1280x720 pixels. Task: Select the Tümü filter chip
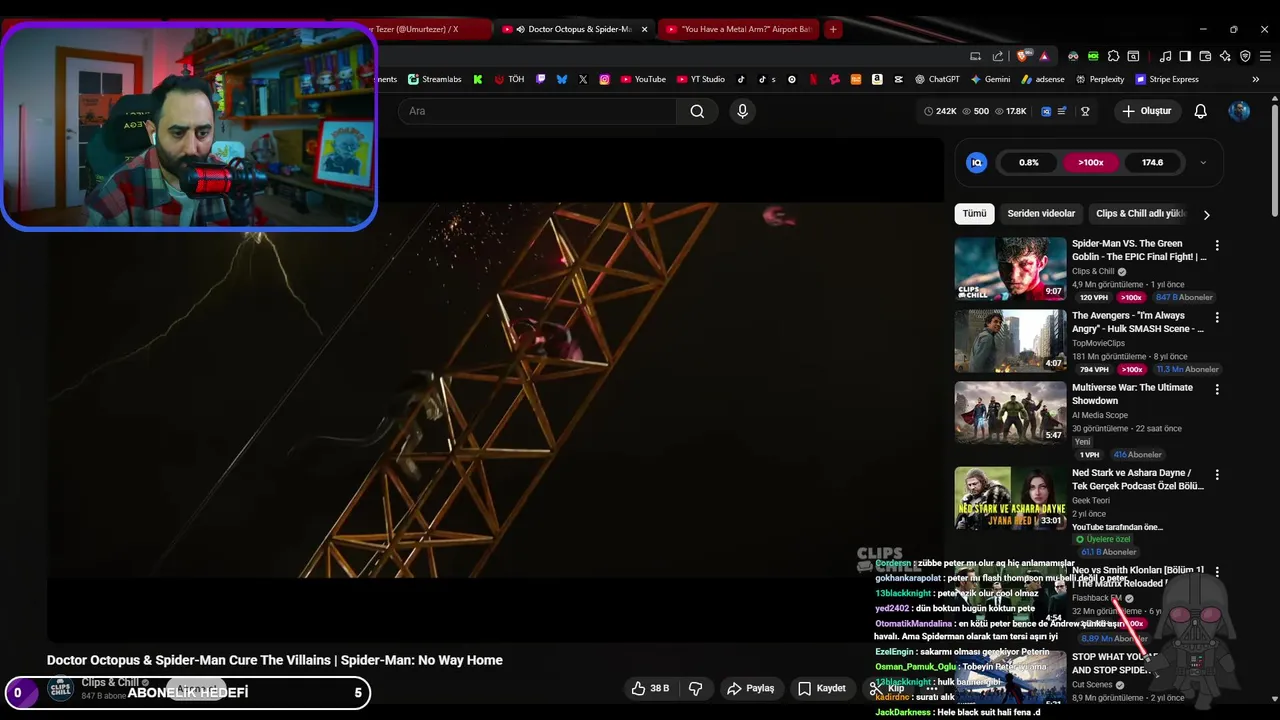point(974,214)
